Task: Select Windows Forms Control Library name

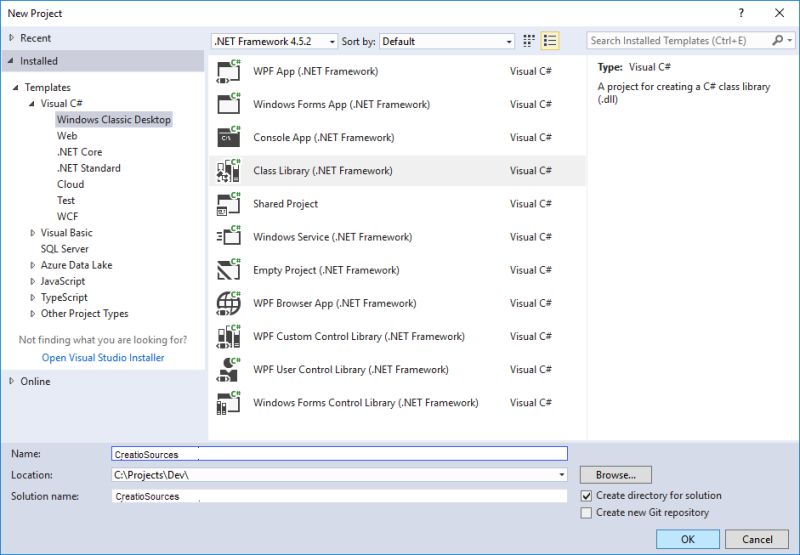Action: (366, 403)
